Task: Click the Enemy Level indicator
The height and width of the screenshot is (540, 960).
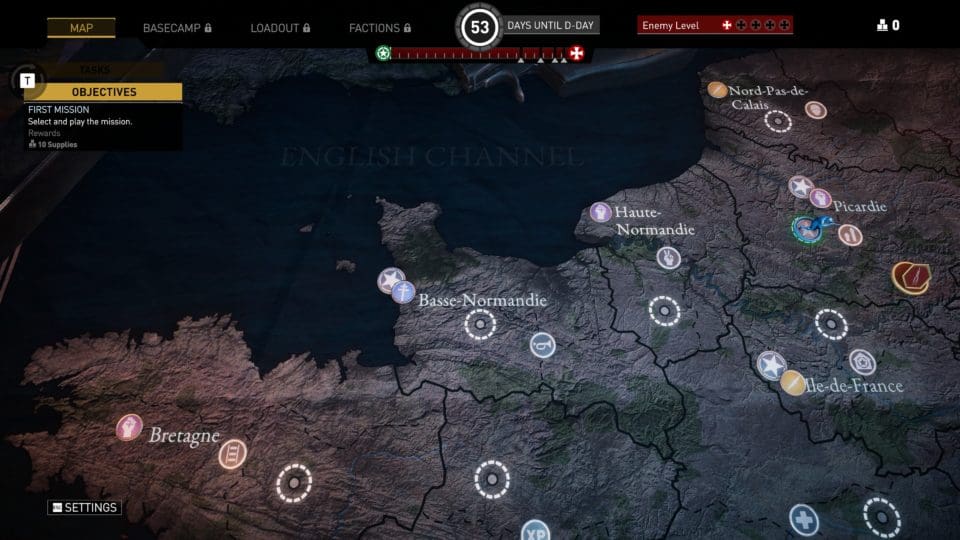Action: [714, 25]
